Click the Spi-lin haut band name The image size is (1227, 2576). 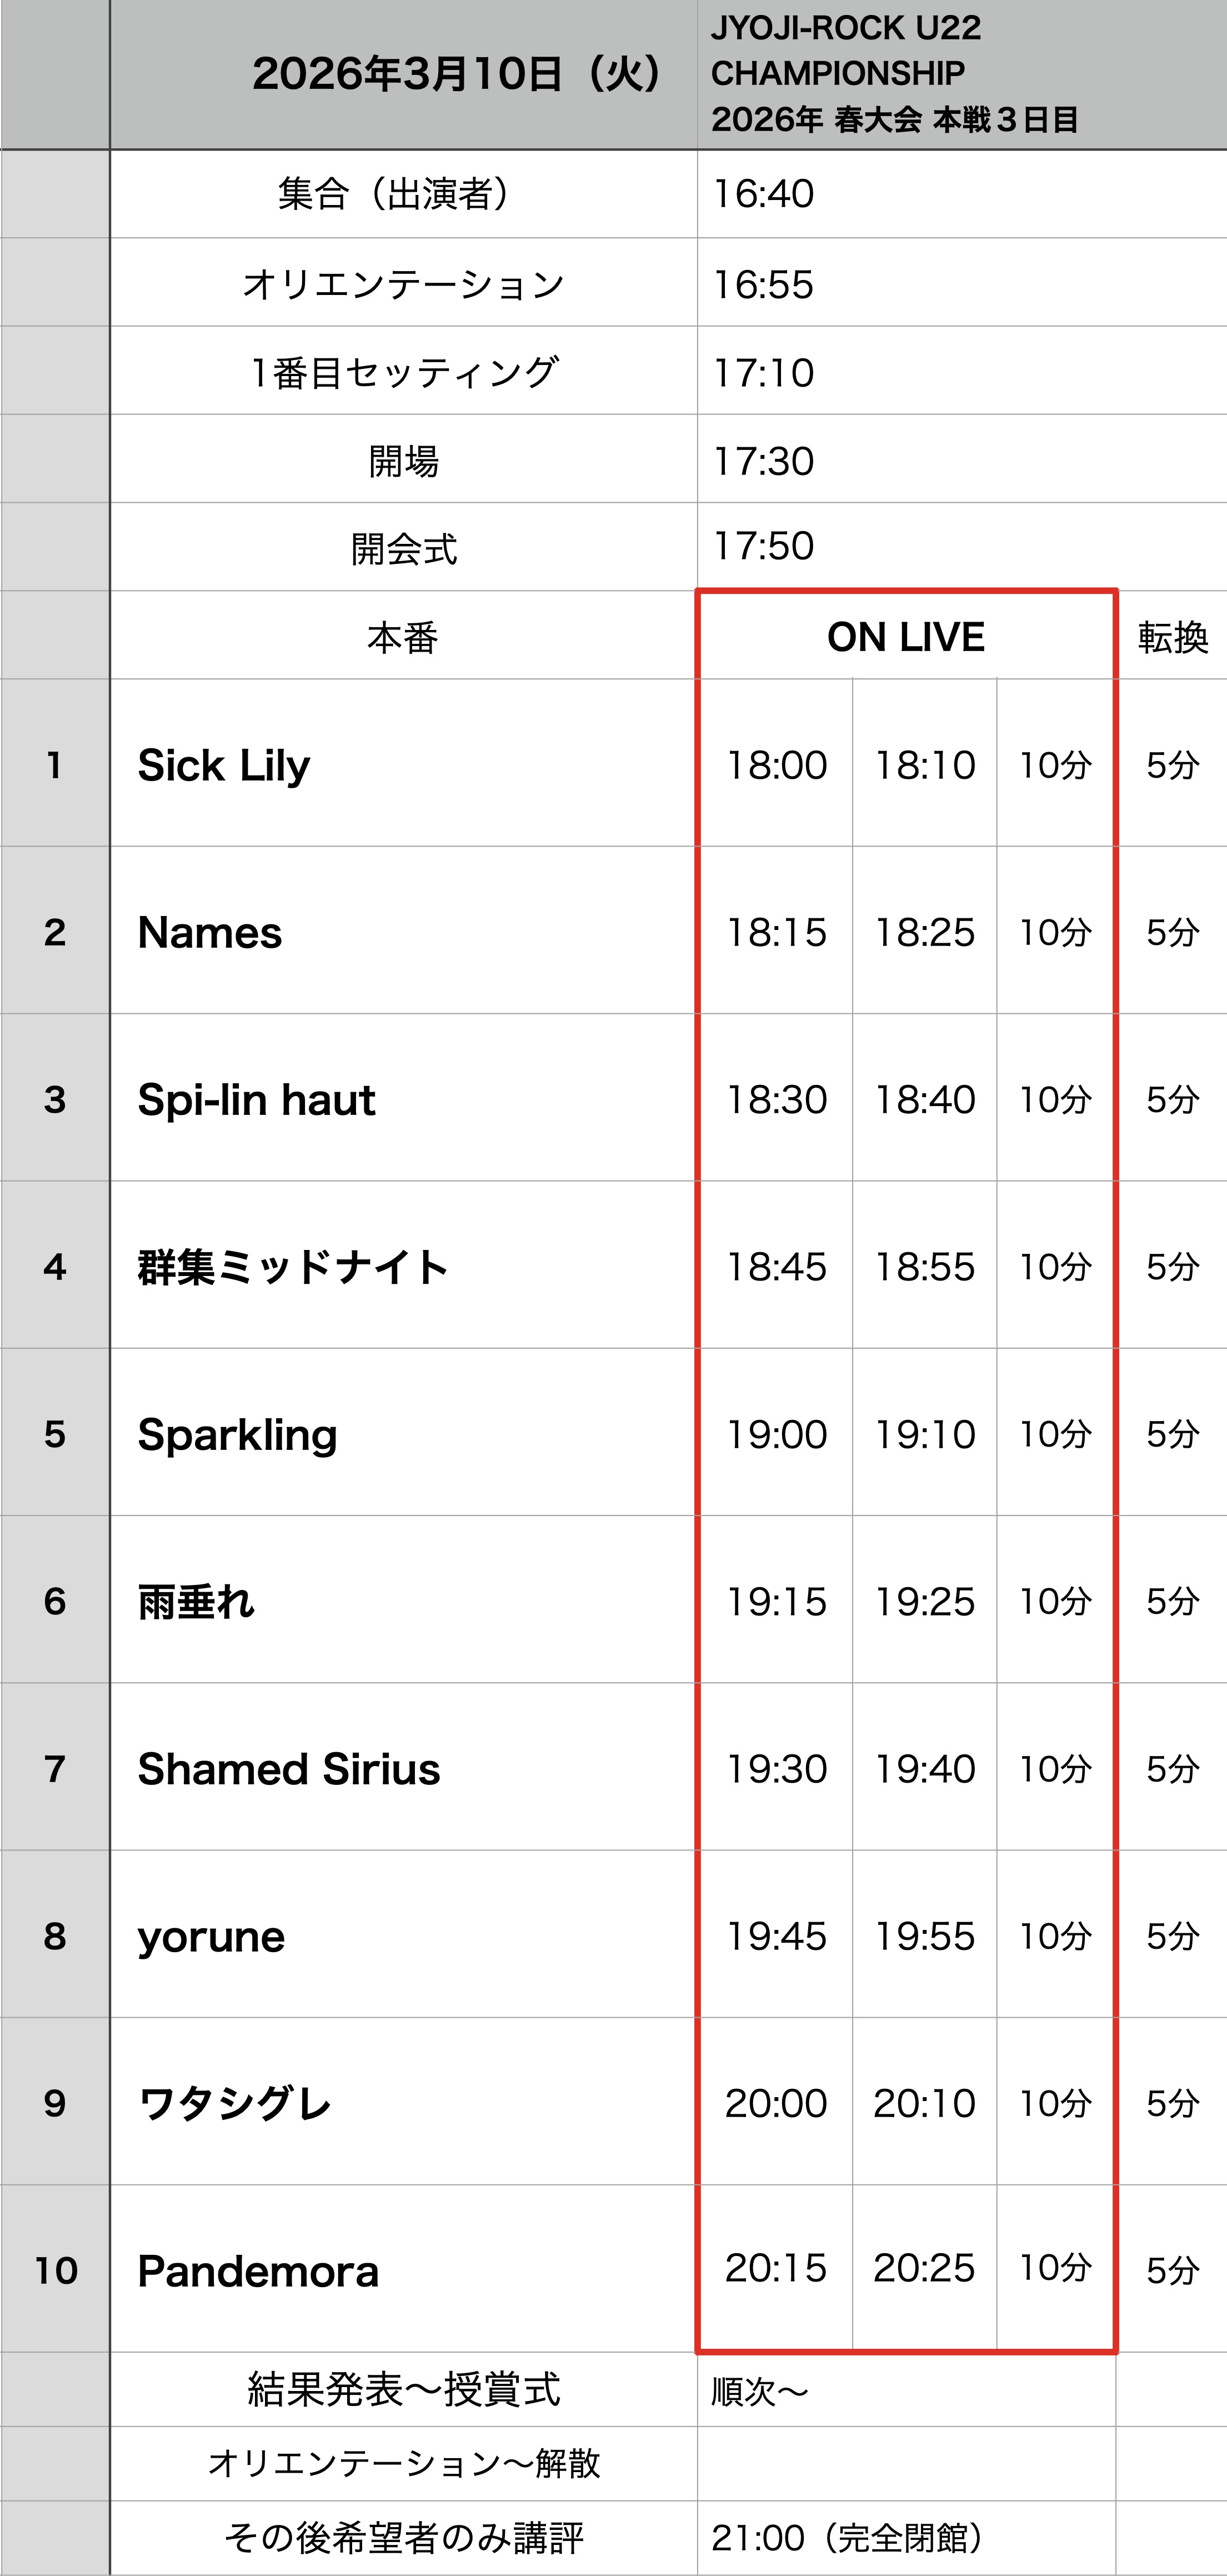click(256, 1099)
